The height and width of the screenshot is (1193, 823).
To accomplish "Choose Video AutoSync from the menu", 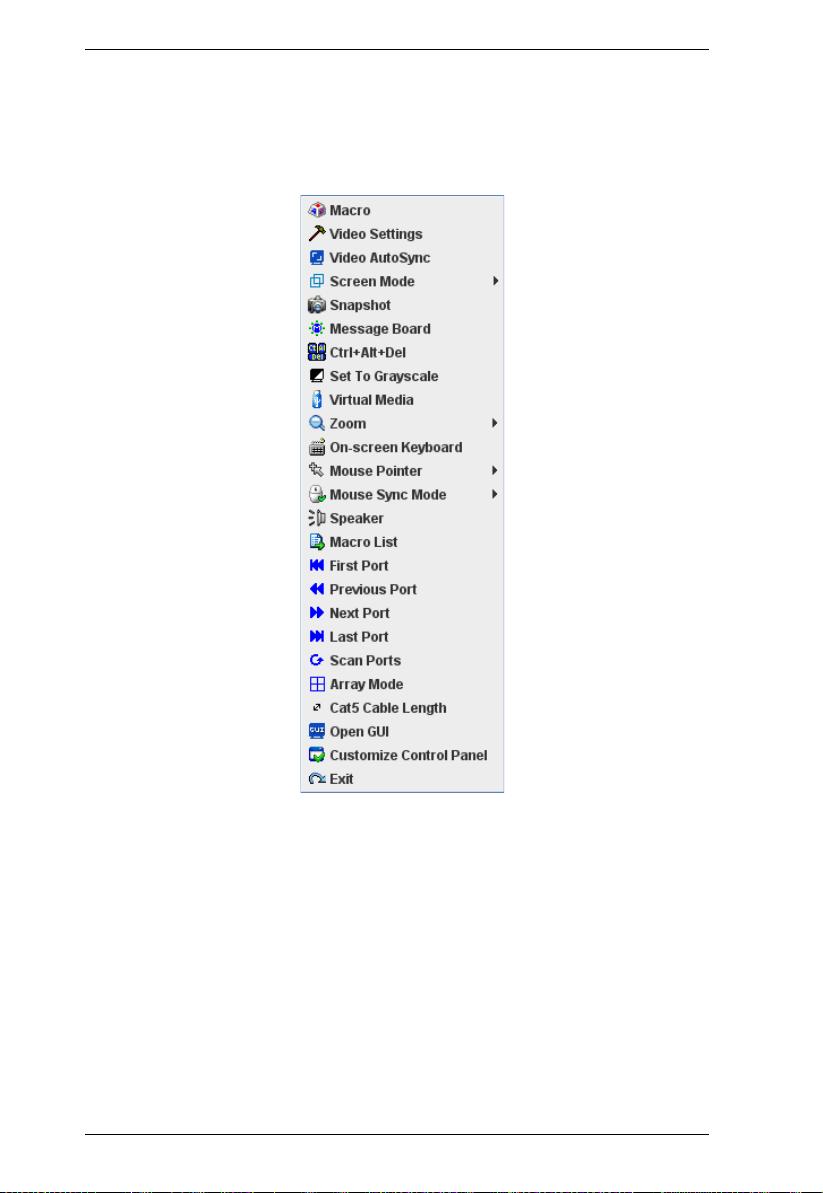I will [x=402, y=258].
